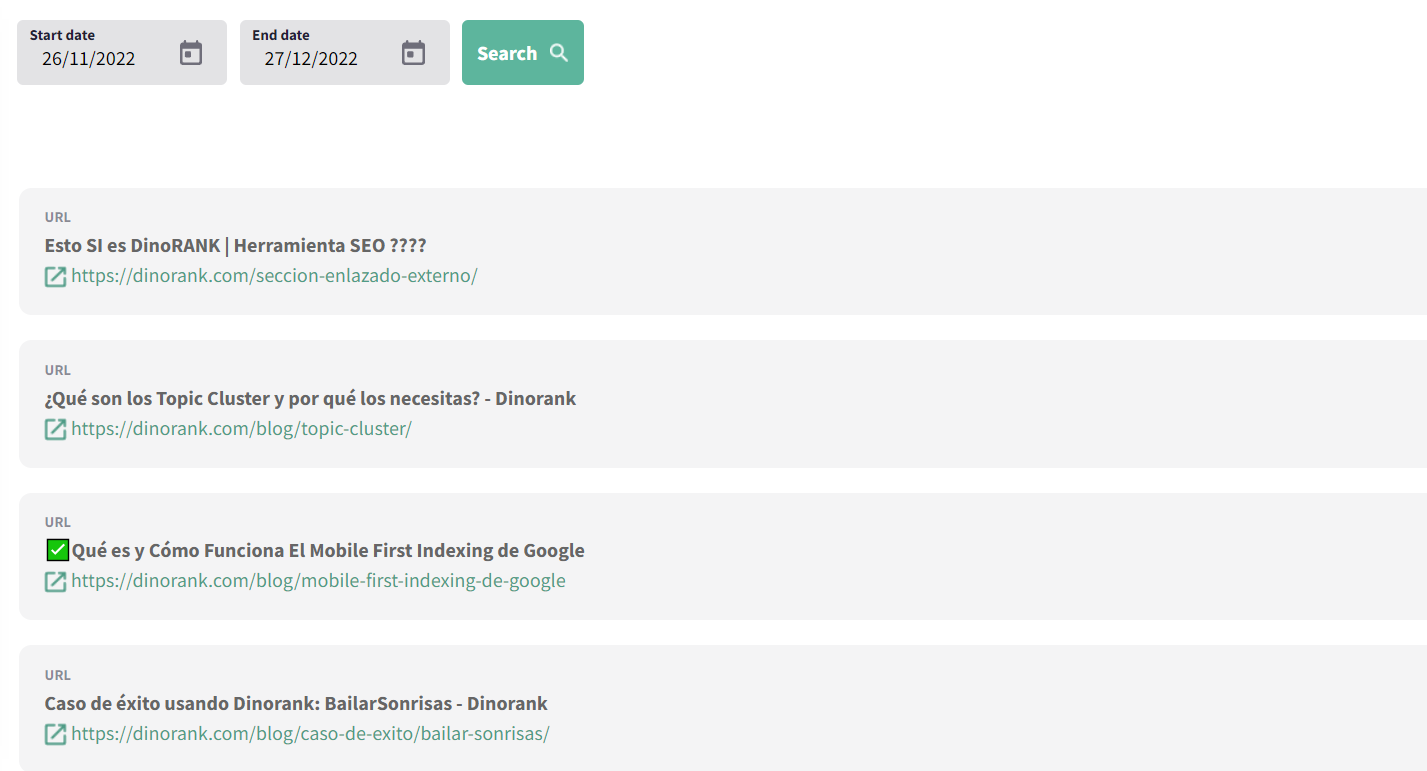Click the Search button

click(523, 53)
